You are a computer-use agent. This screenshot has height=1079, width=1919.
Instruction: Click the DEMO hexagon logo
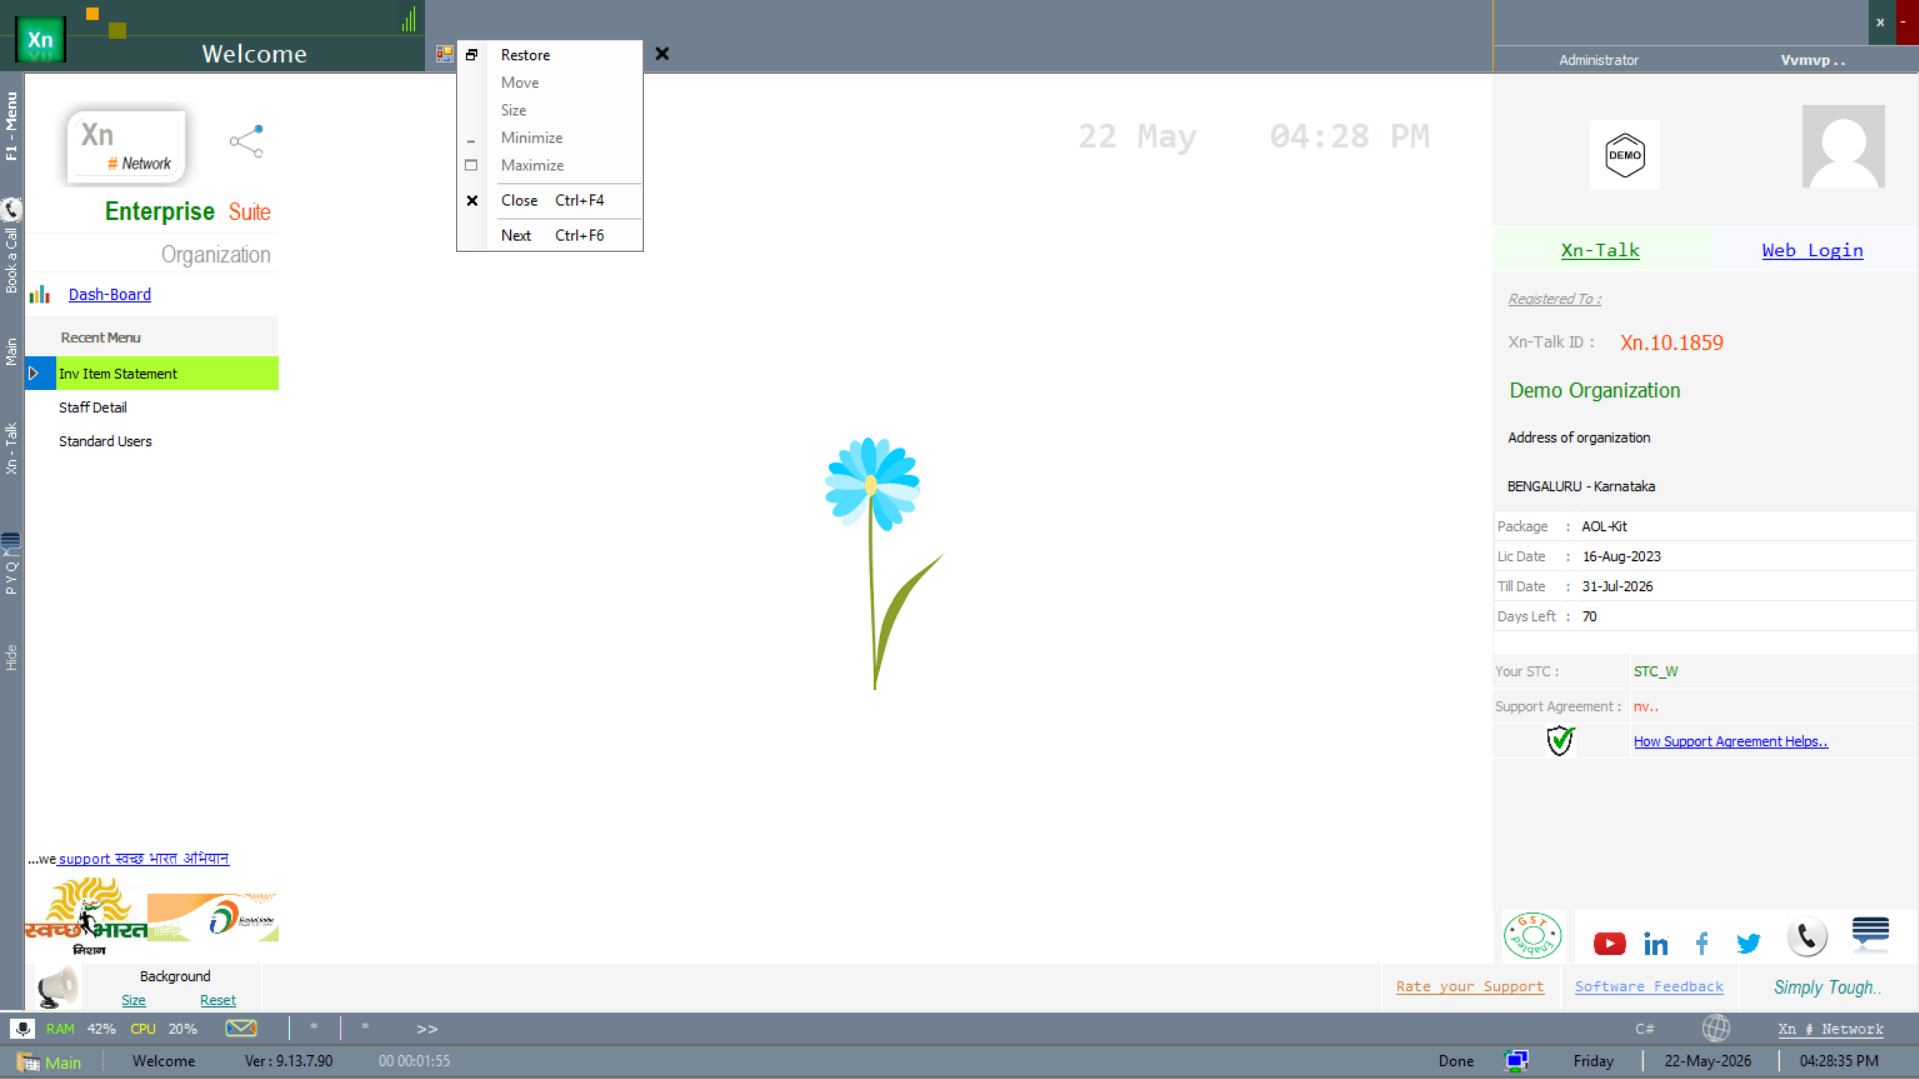coord(1624,155)
